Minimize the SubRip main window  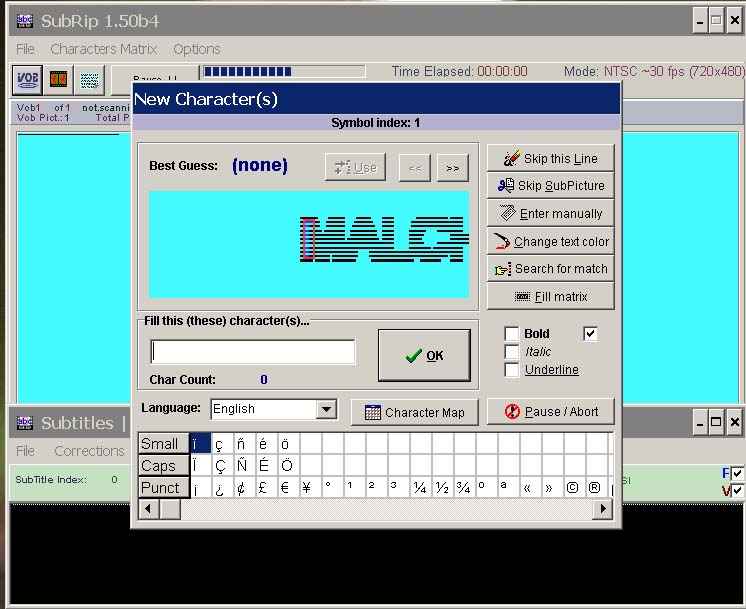tap(700, 21)
